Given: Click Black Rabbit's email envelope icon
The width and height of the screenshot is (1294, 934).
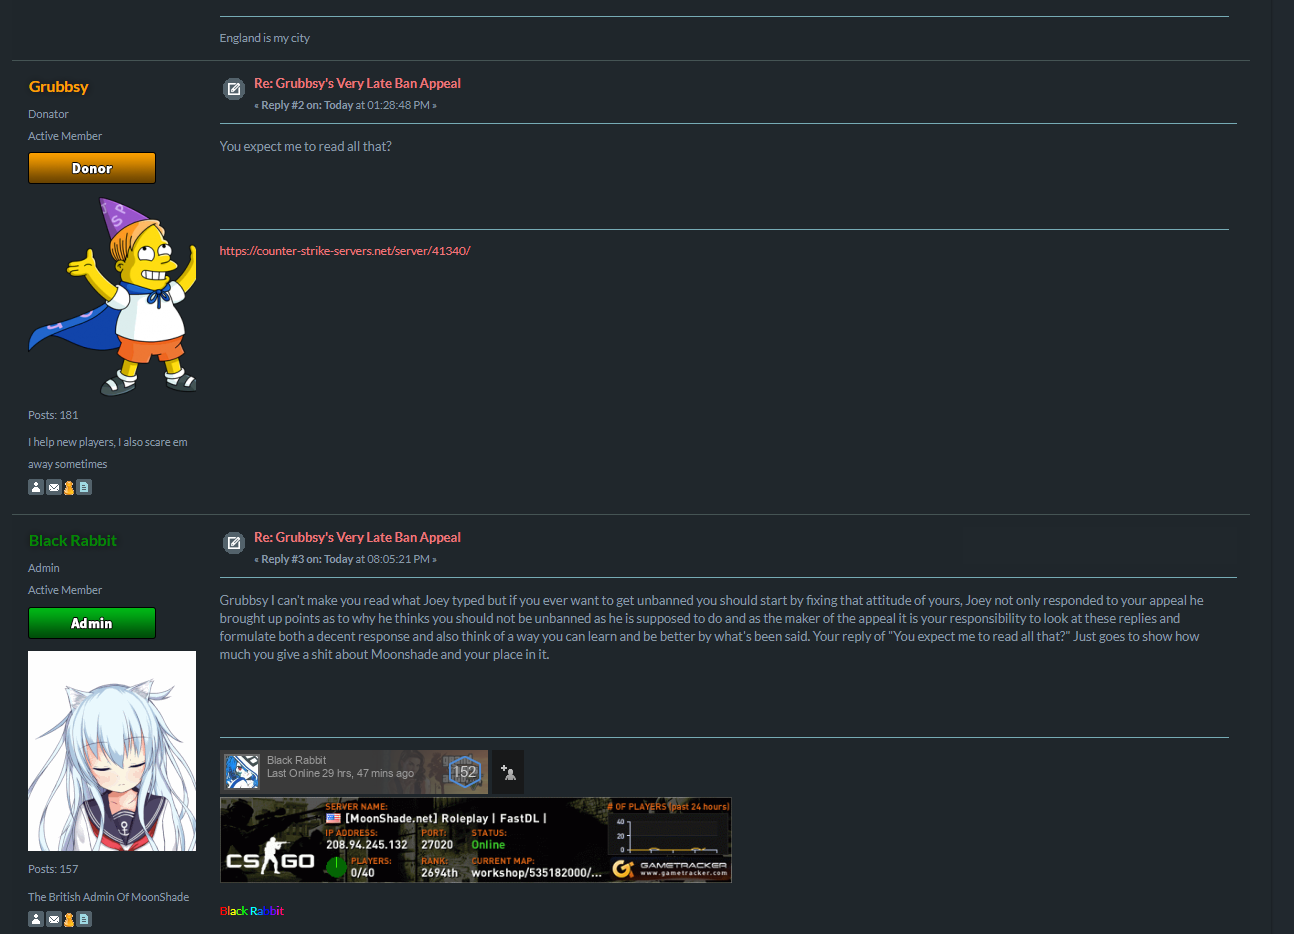Looking at the screenshot, I should pos(53,919).
